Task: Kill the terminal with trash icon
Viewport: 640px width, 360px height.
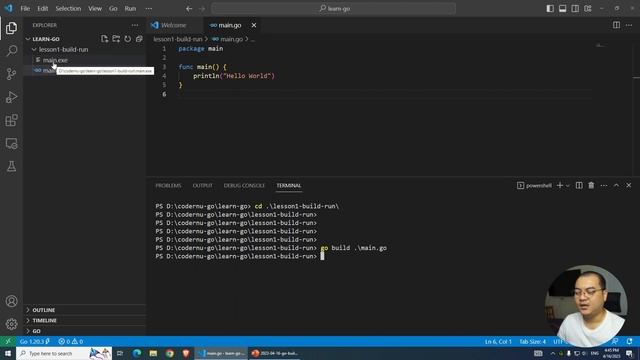Action: [x=591, y=185]
